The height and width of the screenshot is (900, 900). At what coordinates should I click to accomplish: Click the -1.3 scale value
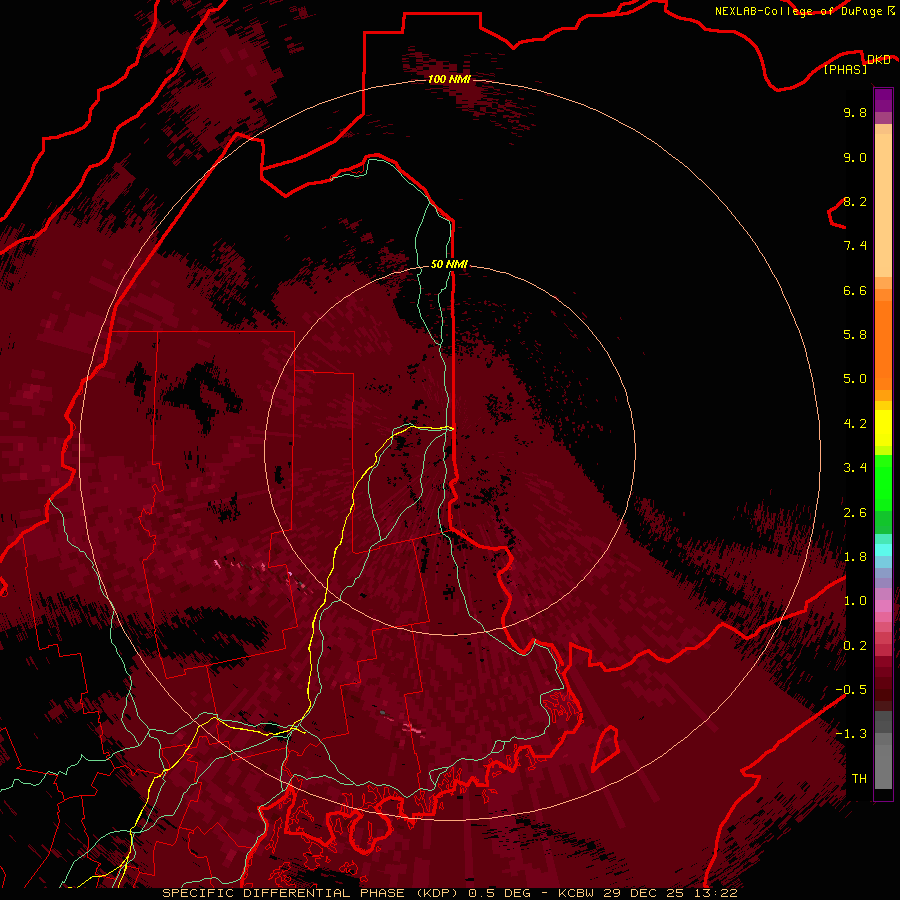click(x=851, y=734)
